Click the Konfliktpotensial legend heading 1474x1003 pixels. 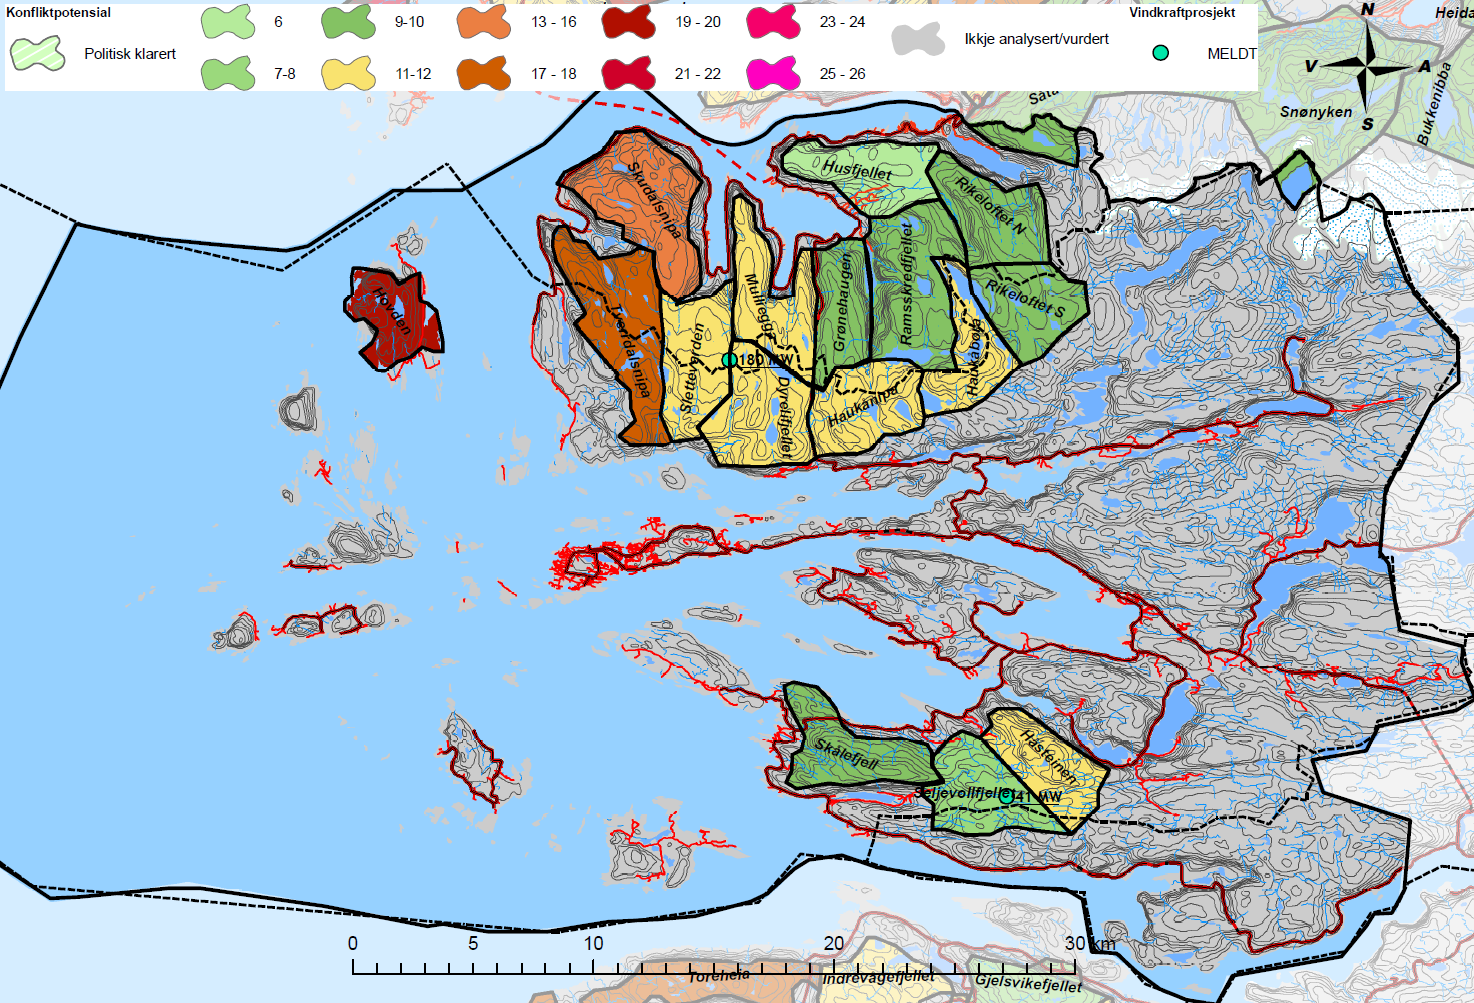pos(58,13)
